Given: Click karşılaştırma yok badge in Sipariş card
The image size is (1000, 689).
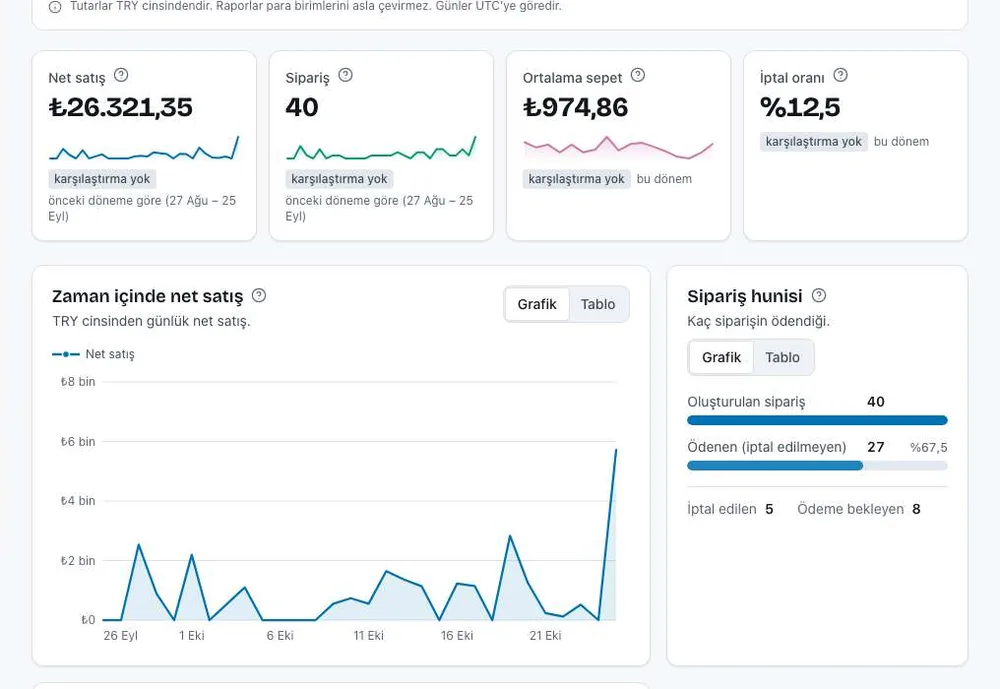Looking at the screenshot, I should [x=339, y=179].
